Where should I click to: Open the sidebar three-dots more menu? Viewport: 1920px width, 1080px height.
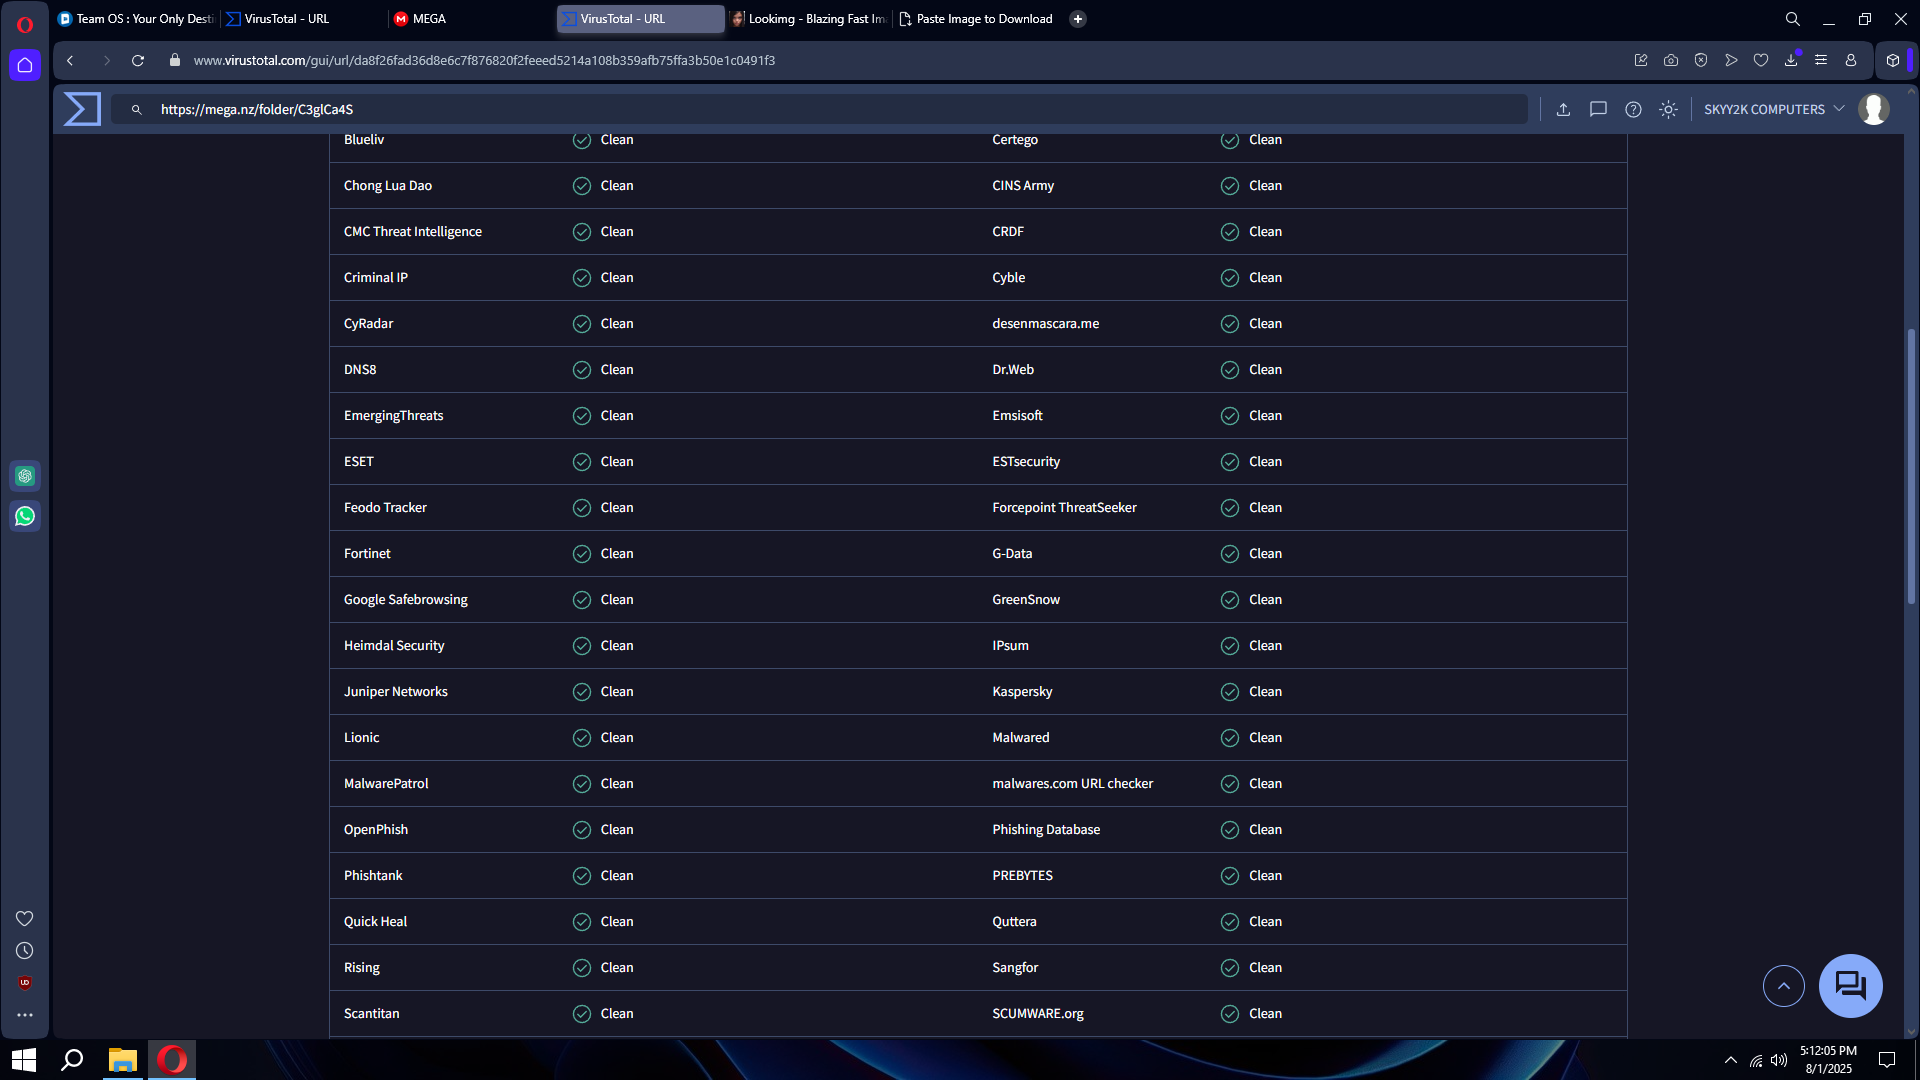[x=25, y=1015]
